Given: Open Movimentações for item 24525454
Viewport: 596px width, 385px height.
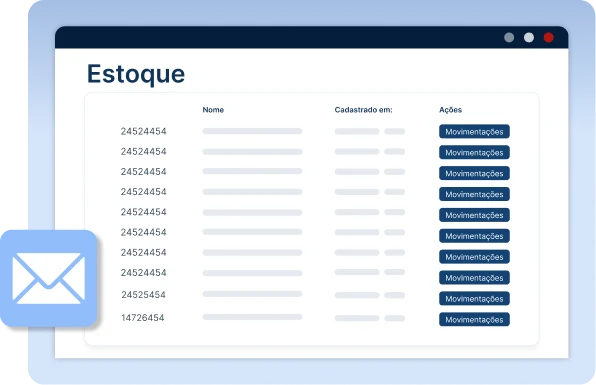Looking at the screenshot, I should point(474,299).
